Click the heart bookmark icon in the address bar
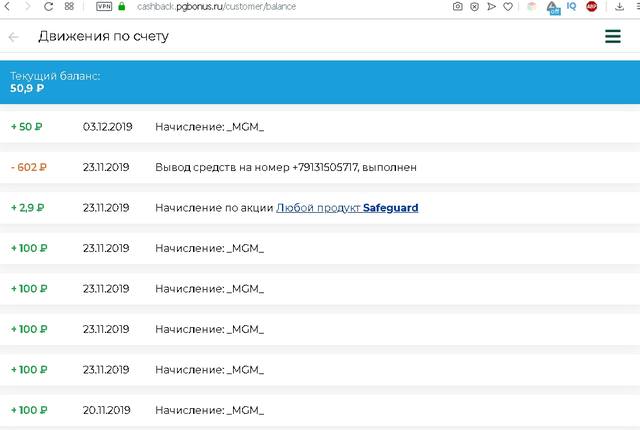The height and width of the screenshot is (430, 640). pyautogui.click(x=508, y=6)
